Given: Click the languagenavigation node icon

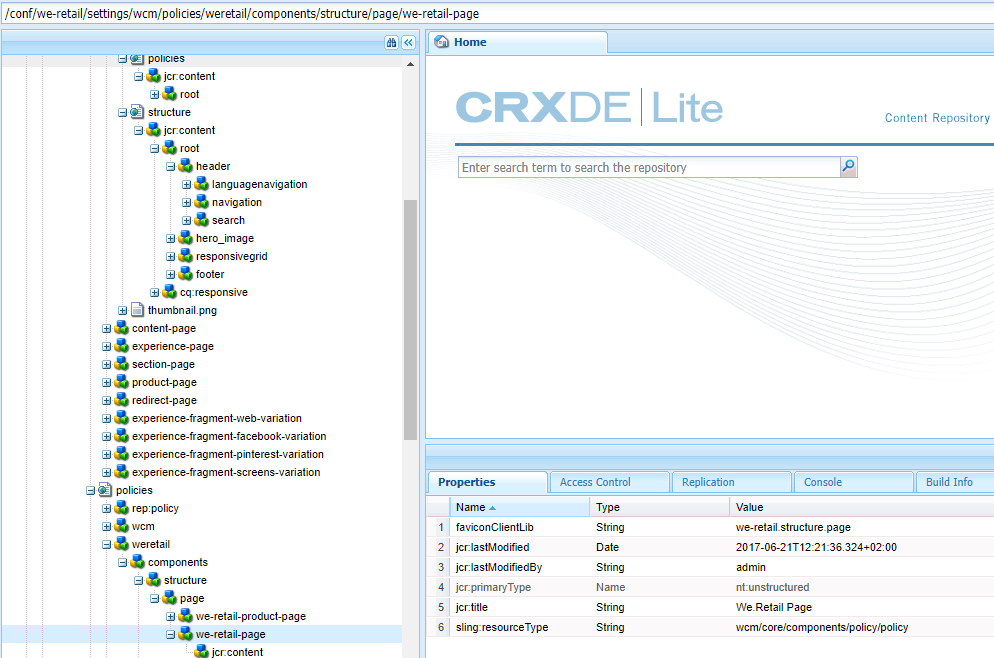Looking at the screenshot, I should click(202, 184).
